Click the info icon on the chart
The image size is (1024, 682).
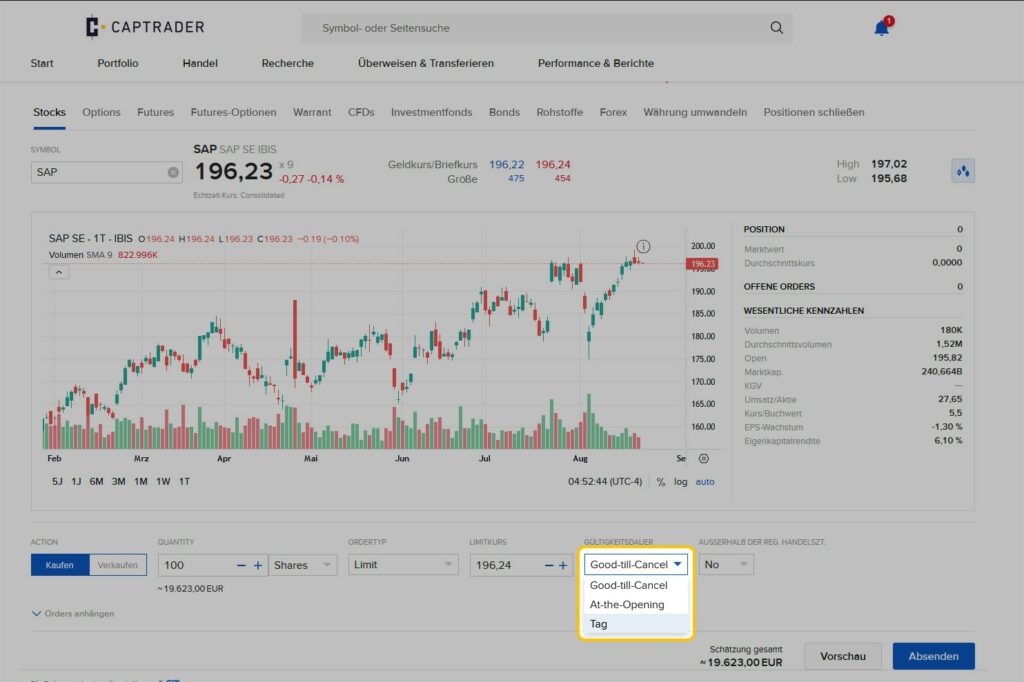coord(643,246)
